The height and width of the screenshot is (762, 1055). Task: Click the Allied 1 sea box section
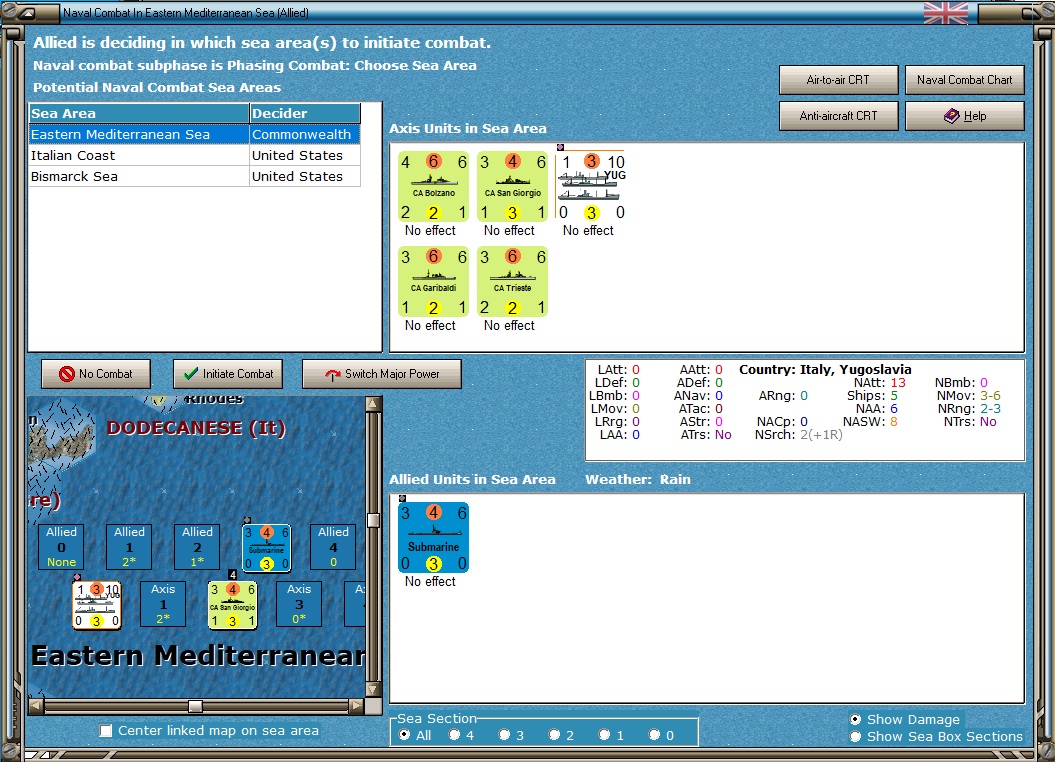[x=129, y=547]
